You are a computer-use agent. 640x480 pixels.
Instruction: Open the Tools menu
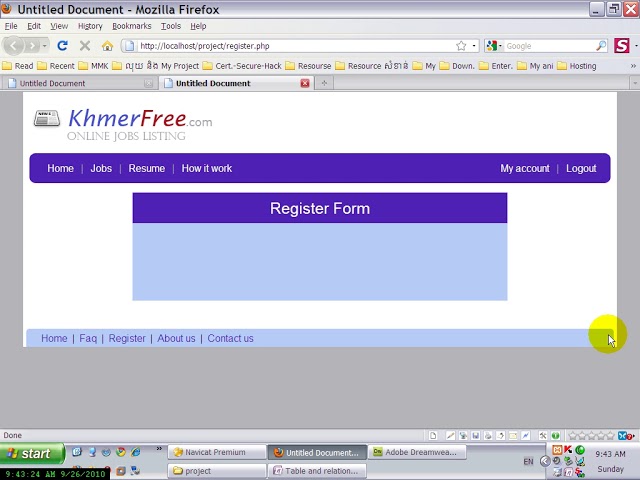171,26
